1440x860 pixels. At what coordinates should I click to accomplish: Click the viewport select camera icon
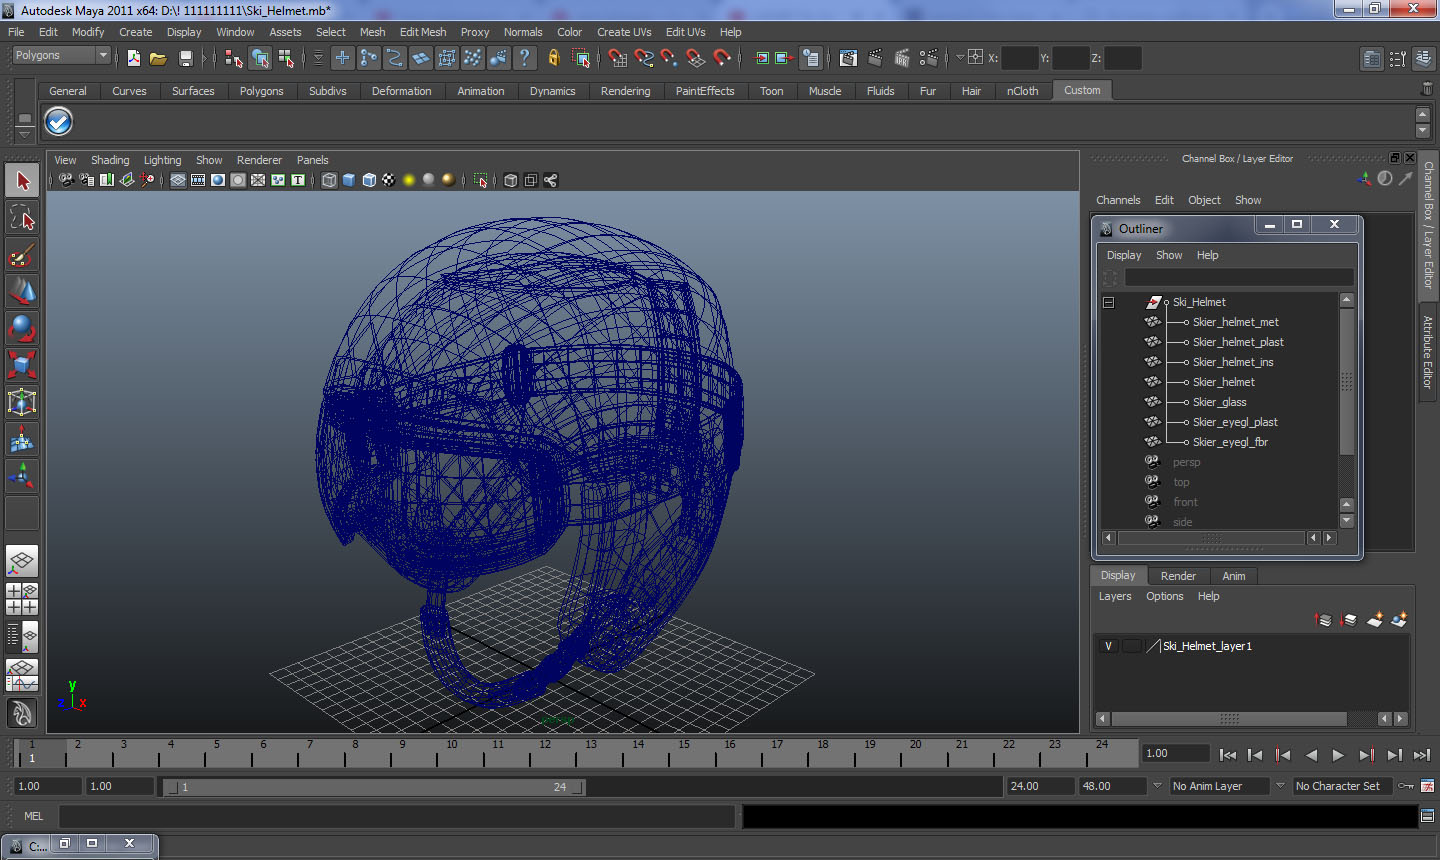(x=66, y=180)
